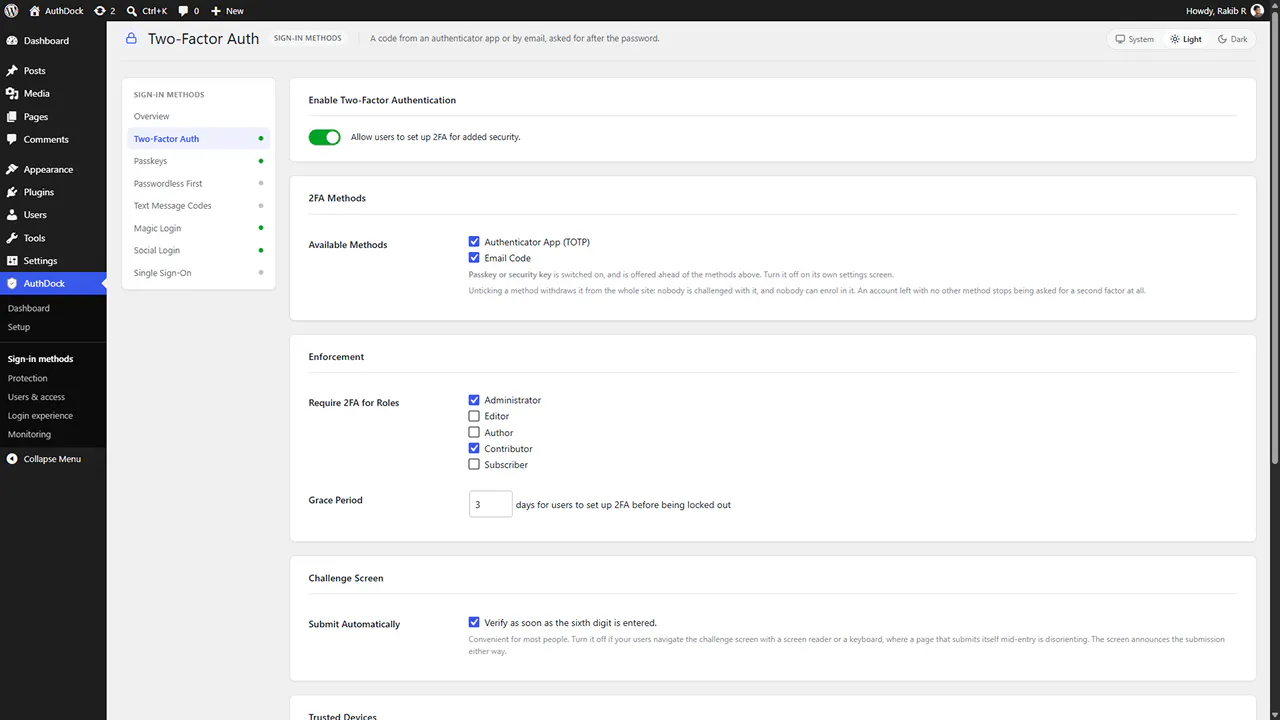Image resolution: width=1280 pixels, height=720 pixels.
Task: Open the Passwordless First section
Action: coord(198,184)
